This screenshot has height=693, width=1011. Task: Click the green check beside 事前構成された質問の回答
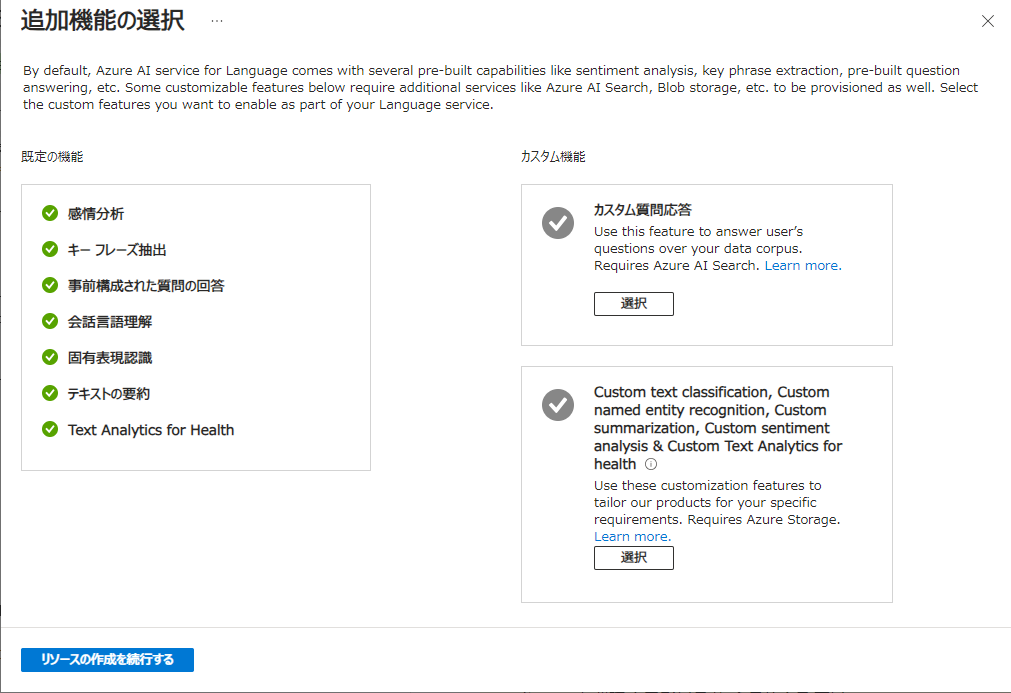coord(50,285)
